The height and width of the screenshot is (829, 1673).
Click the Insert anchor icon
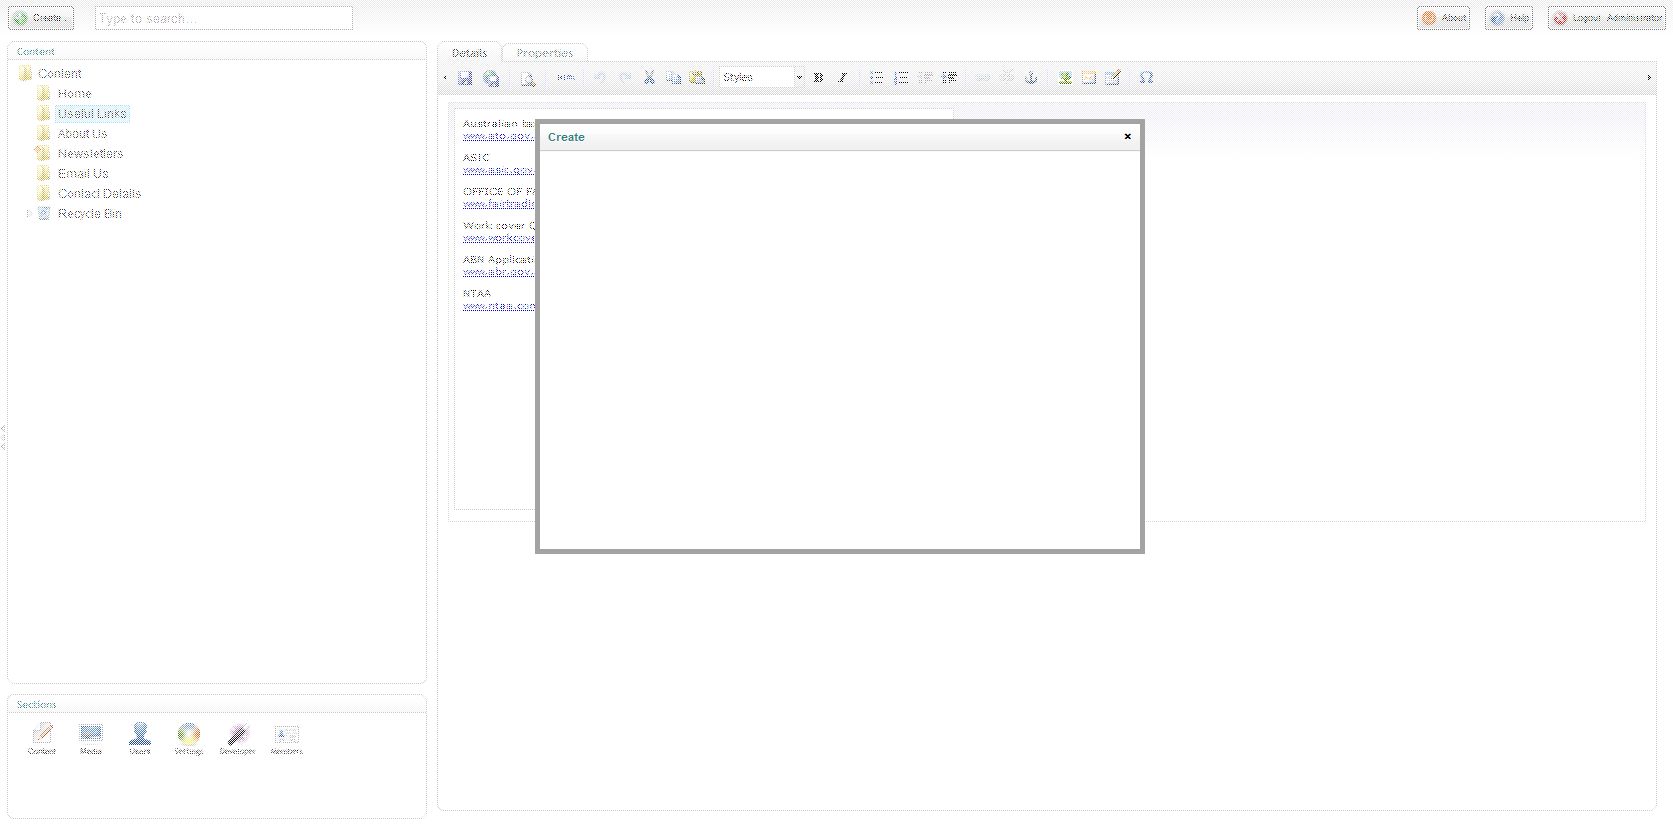coord(1031,78)
